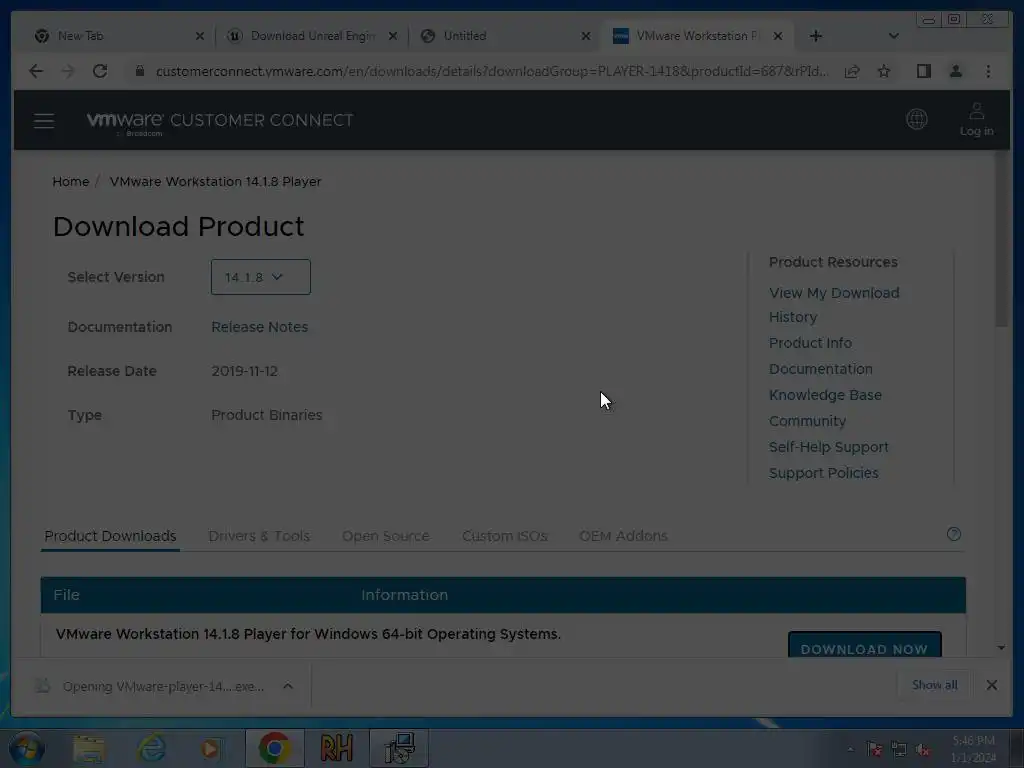Screen dimensions: 1024x768
Task: Open the Self-Help Support link
Action: [828, 447]
